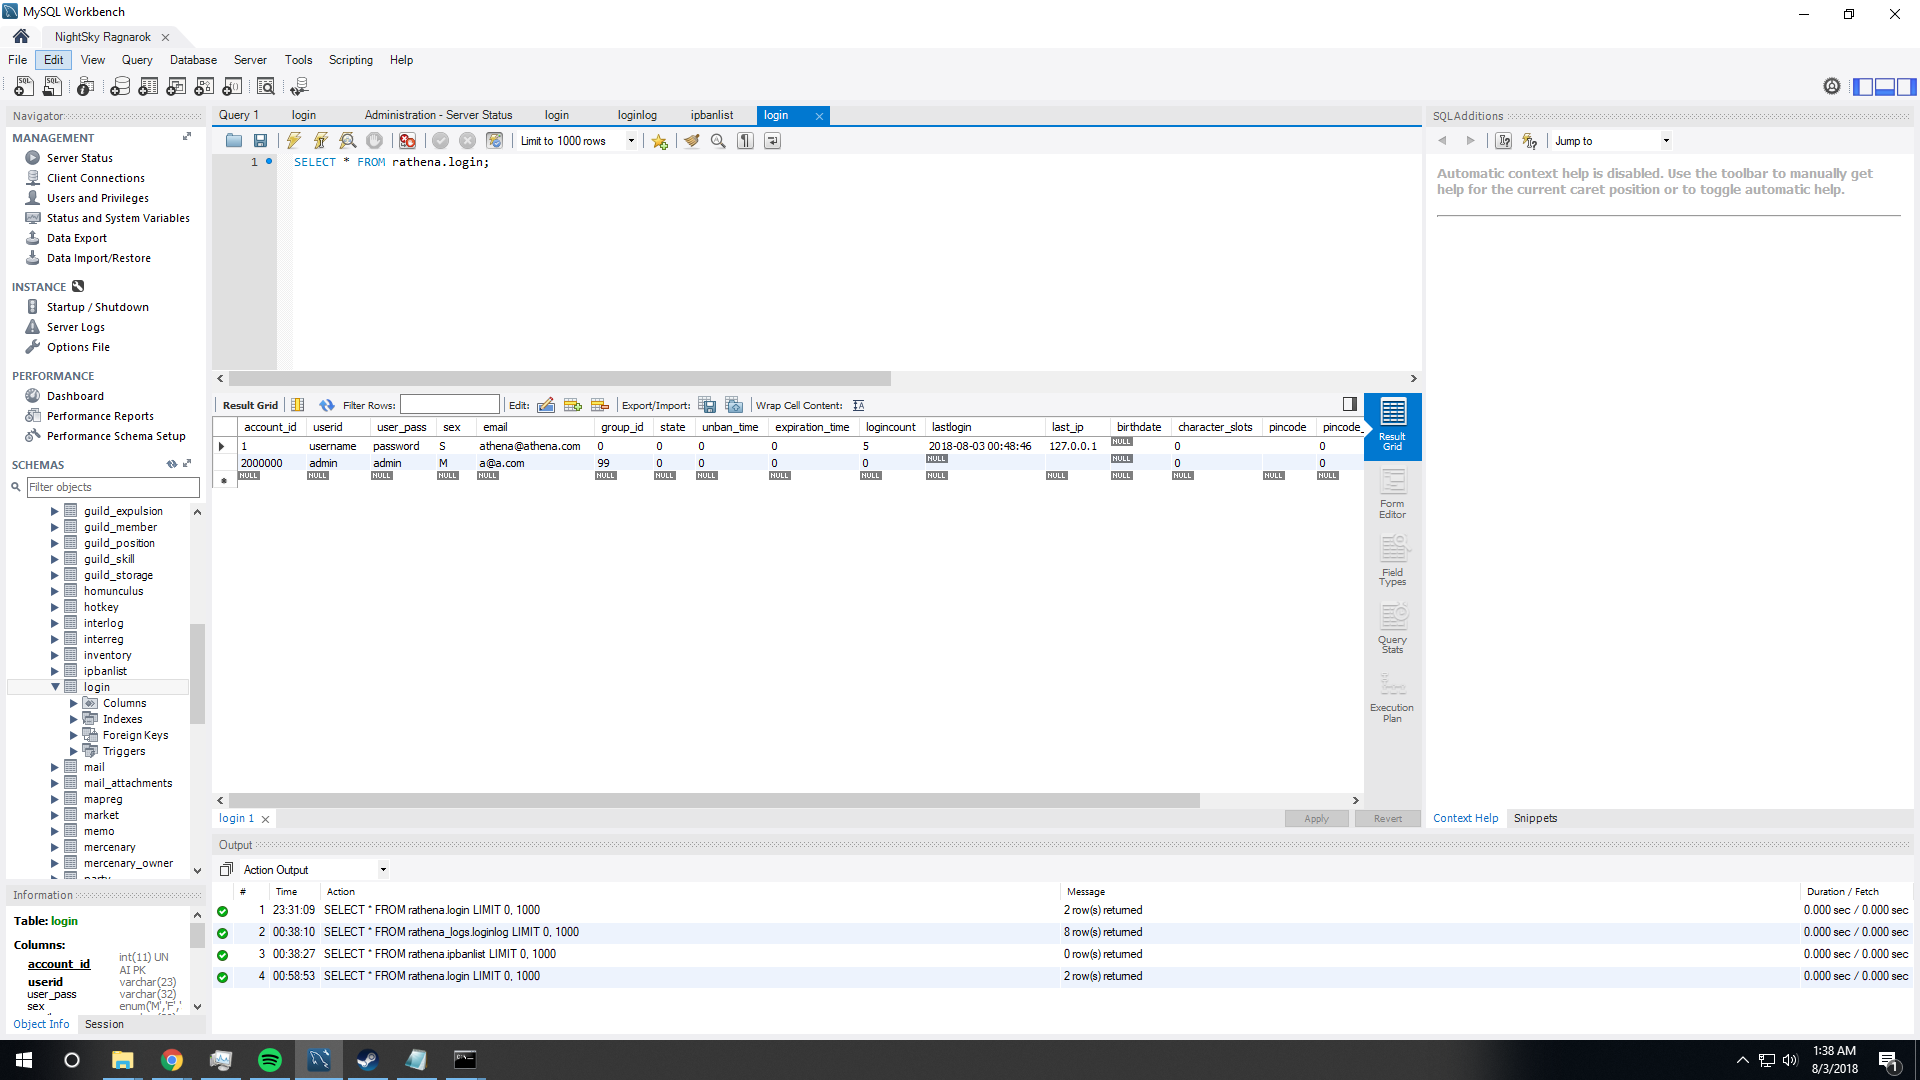Search table data icon in main toolbar
This screenshot has height=1080, width=1920.
(266, 87)
